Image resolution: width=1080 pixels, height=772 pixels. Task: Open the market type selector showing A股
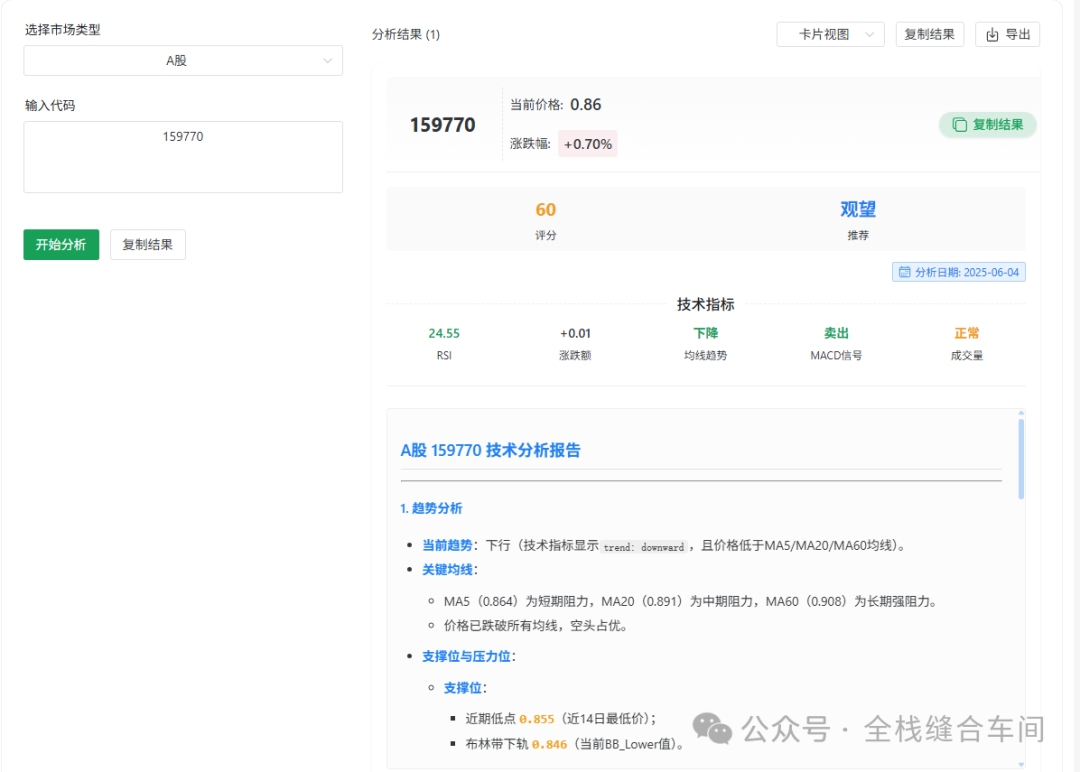(183, 60)
